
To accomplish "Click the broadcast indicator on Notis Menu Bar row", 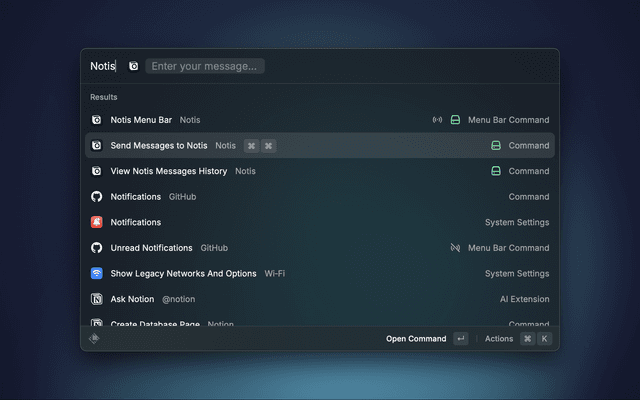I will (x=437, y=120).
